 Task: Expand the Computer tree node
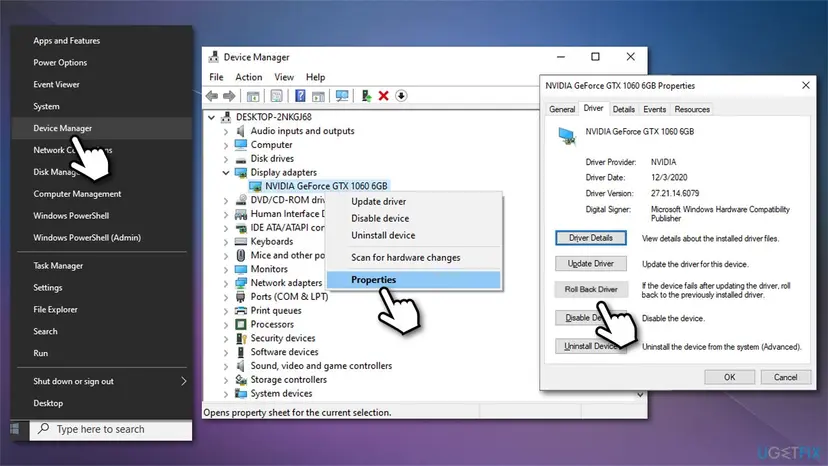point(226,145)
